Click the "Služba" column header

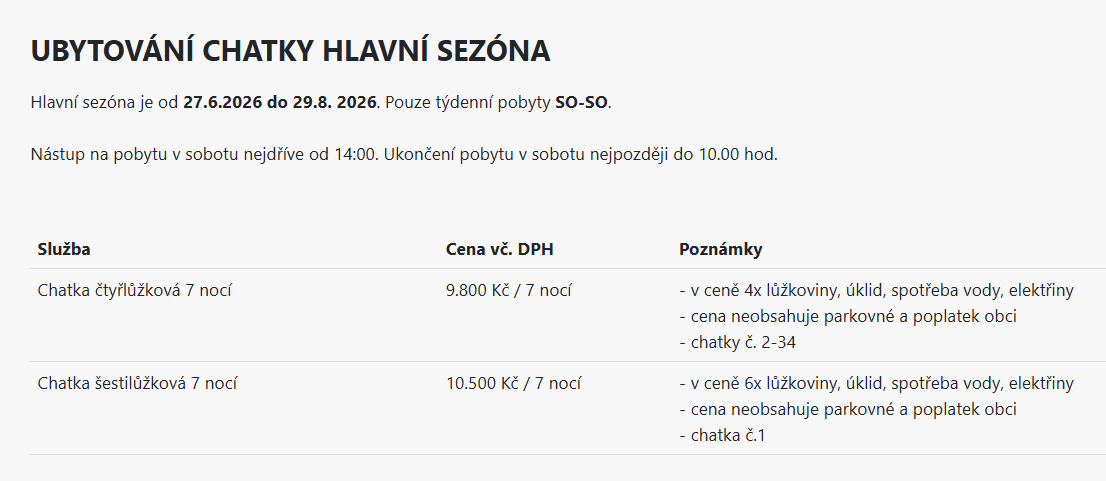[x=64, y=249]
